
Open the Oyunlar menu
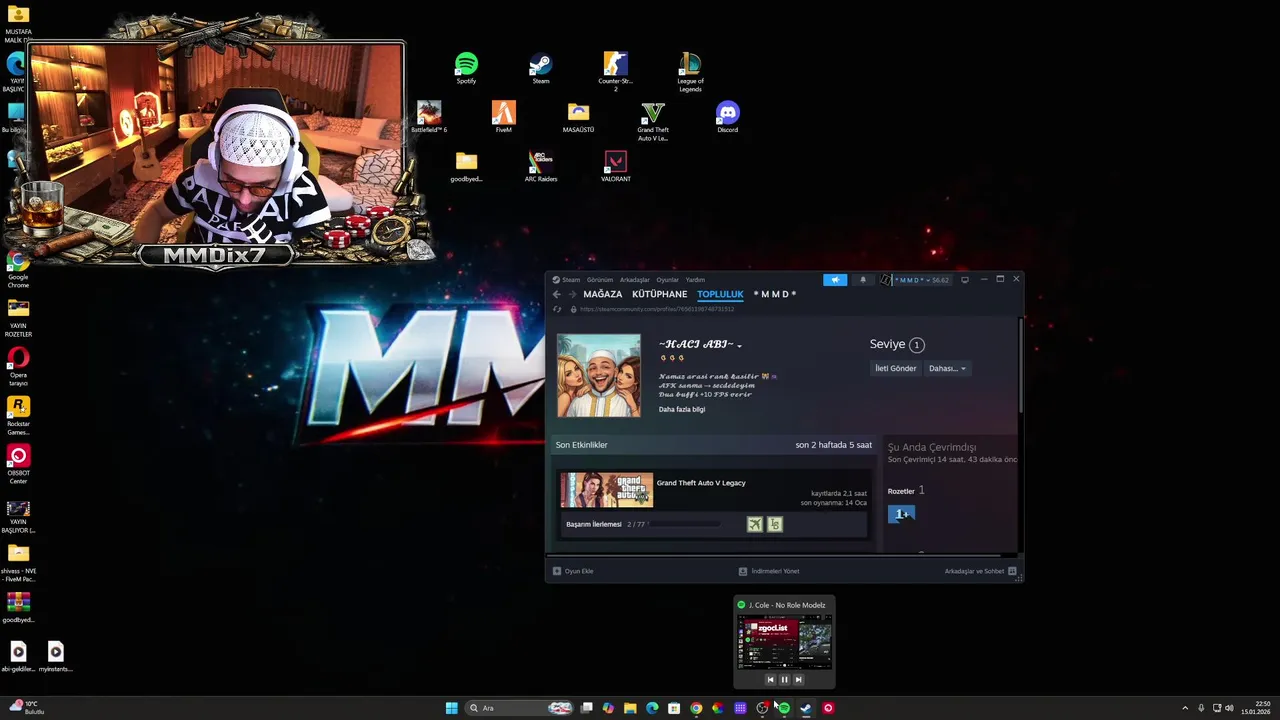(667, 280)
